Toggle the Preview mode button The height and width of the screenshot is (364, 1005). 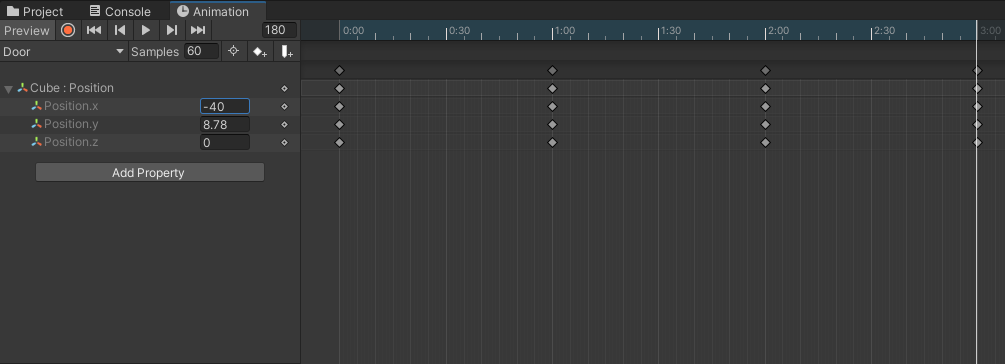tap(27, 30)
